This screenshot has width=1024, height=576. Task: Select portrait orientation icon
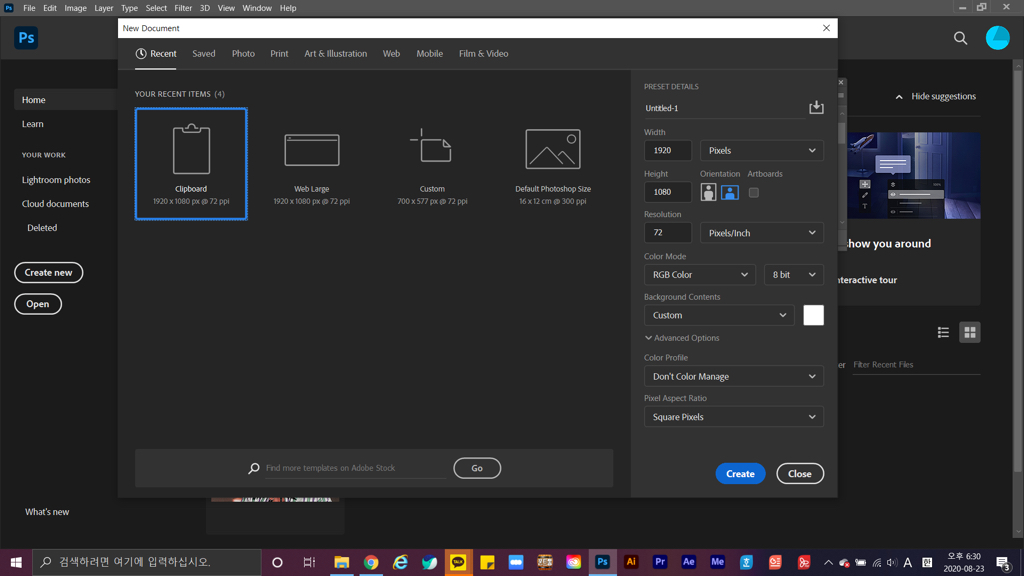pyautogui.click(x=708, y=192)
